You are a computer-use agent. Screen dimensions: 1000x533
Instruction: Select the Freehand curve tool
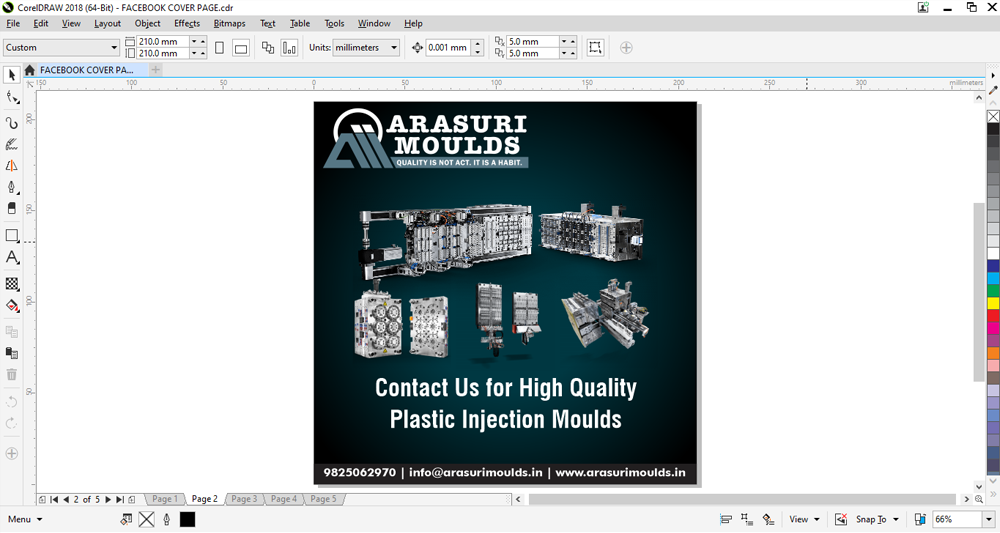tap(11, 122)
